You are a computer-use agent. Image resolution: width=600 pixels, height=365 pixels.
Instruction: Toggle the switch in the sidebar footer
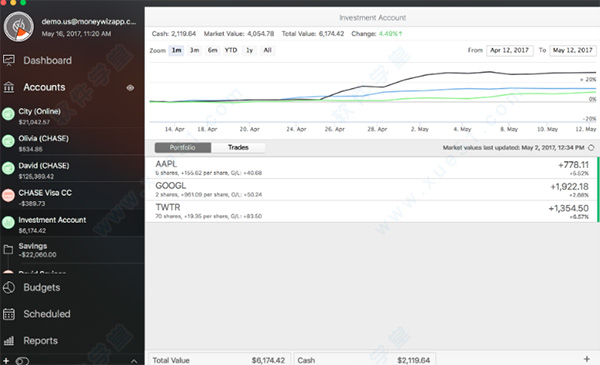point(22,361)
